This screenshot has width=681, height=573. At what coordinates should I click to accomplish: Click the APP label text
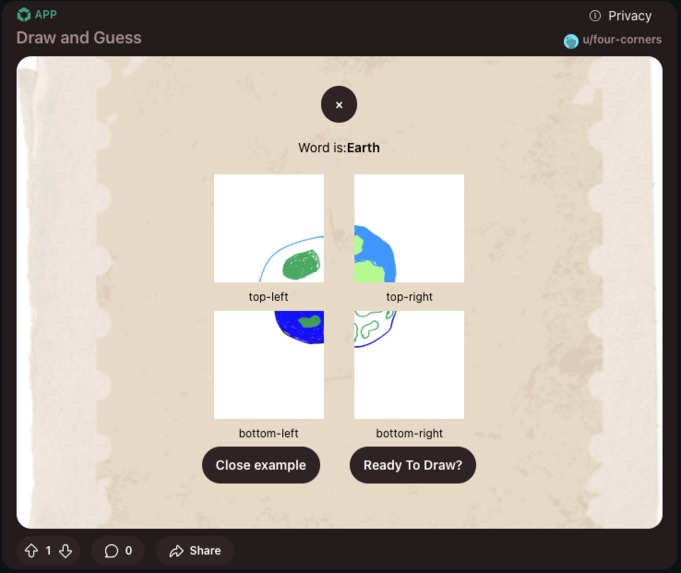click(x=46, y=14)
